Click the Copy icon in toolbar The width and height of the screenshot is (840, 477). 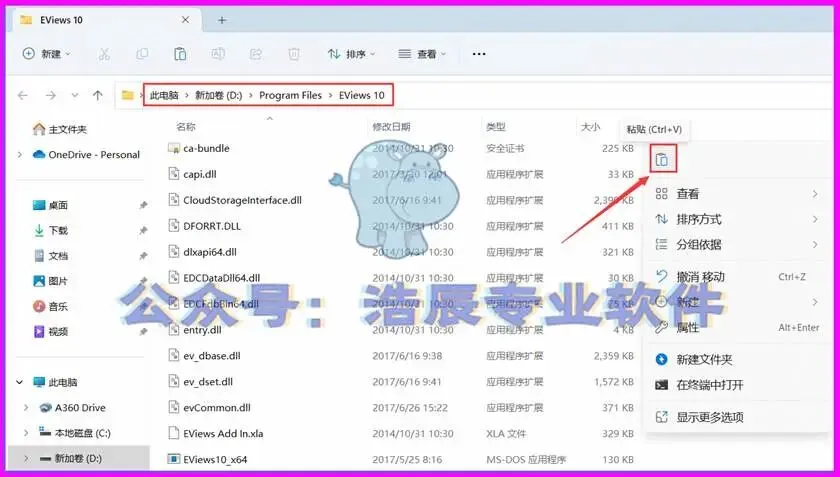(x=142, y=54)
